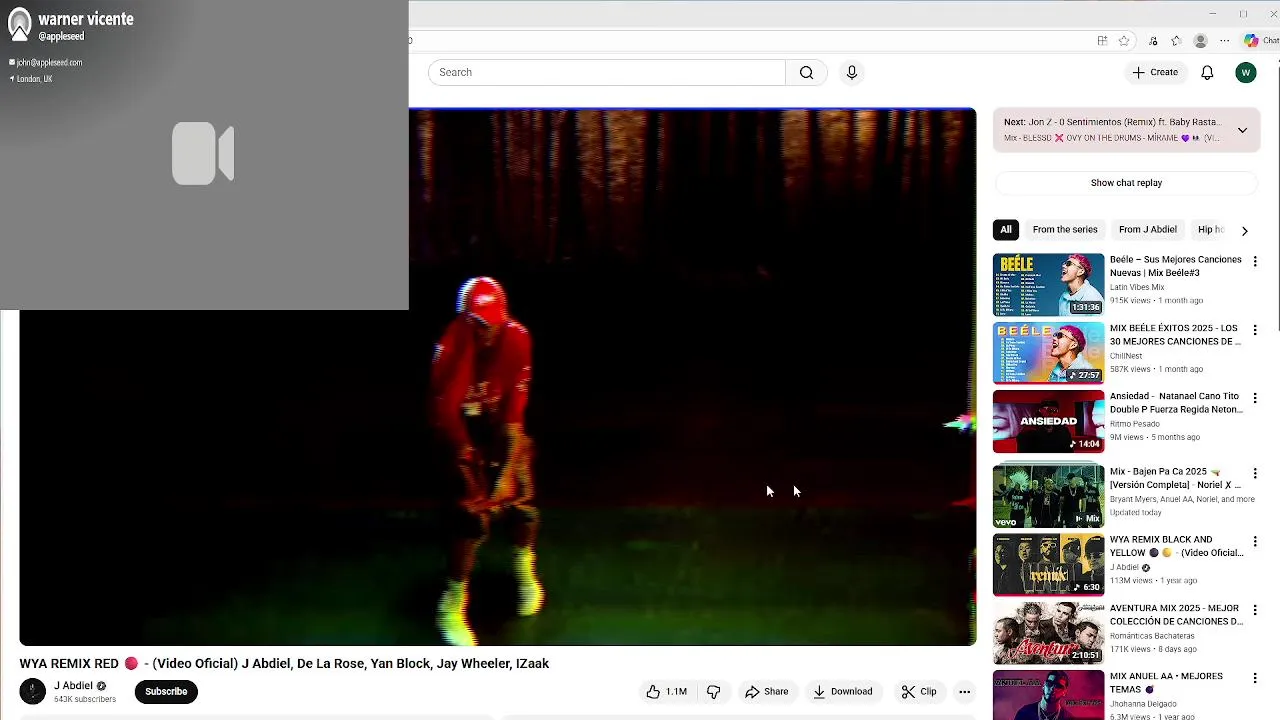Open Mix Bajen Pa Ca 2025 thumbnail
The width and height of the screenshot is (1280, 720).
coord(1048,496)
